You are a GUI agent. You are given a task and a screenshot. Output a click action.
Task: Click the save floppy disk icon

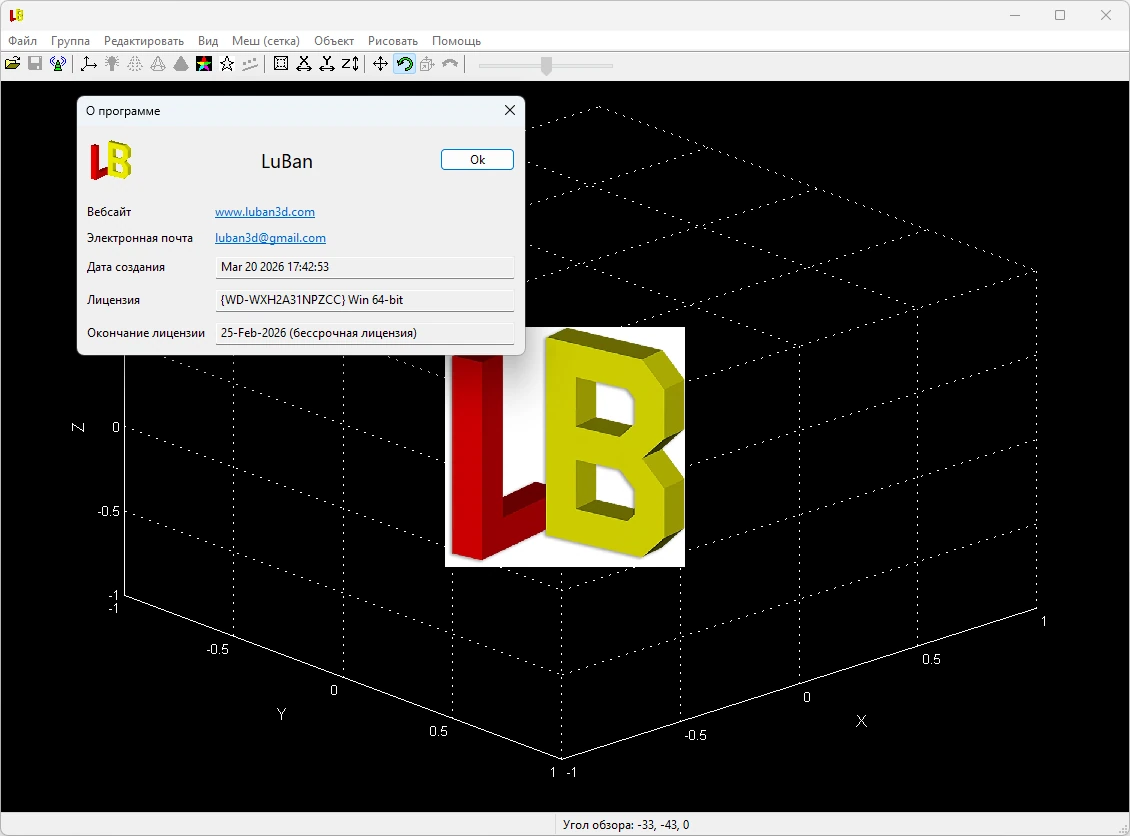35,64
